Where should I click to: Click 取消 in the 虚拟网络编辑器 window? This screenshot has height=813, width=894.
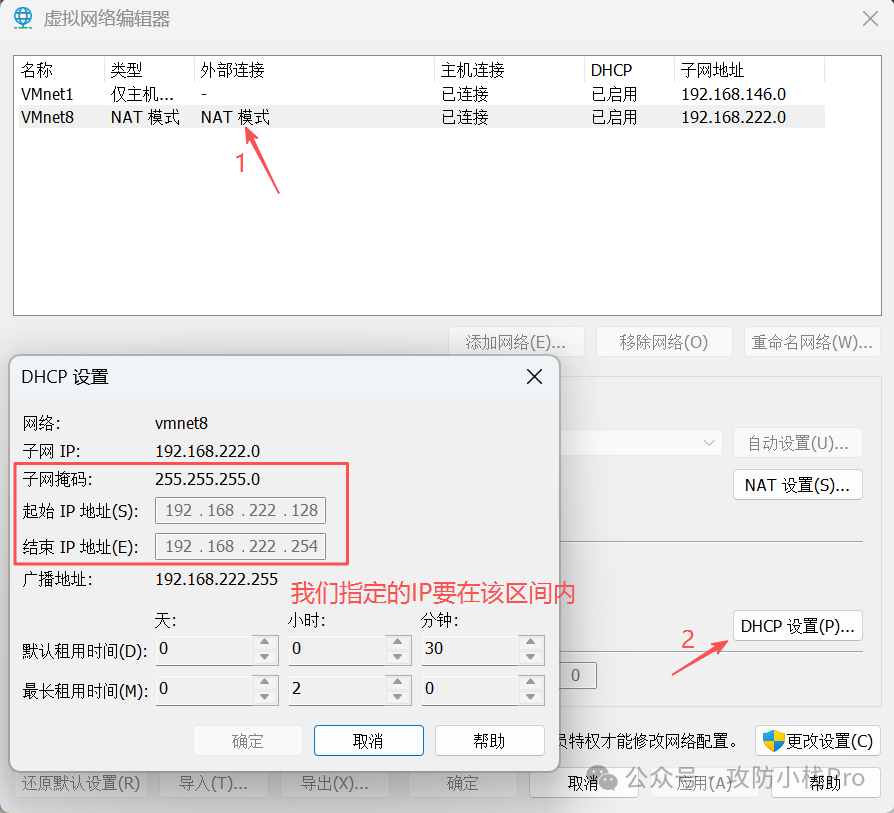[x=583, y=783]
